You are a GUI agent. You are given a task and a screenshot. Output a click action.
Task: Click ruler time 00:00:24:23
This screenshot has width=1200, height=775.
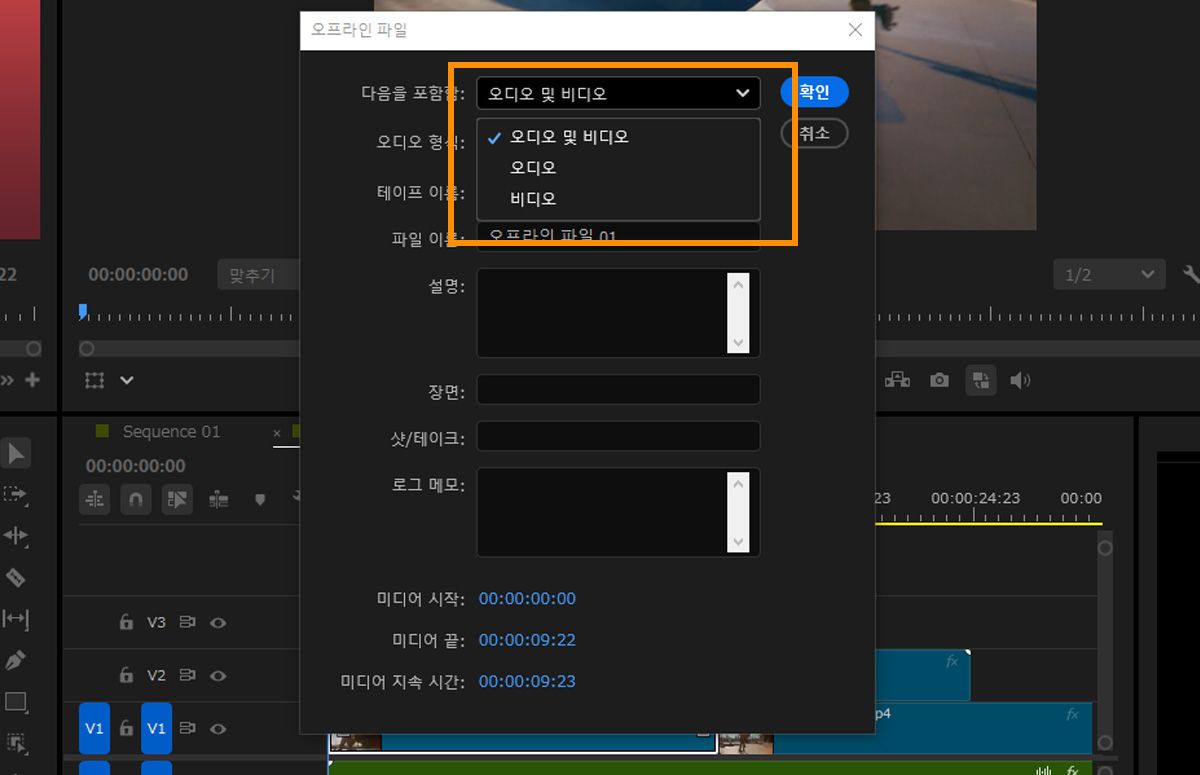click(975, 498)
